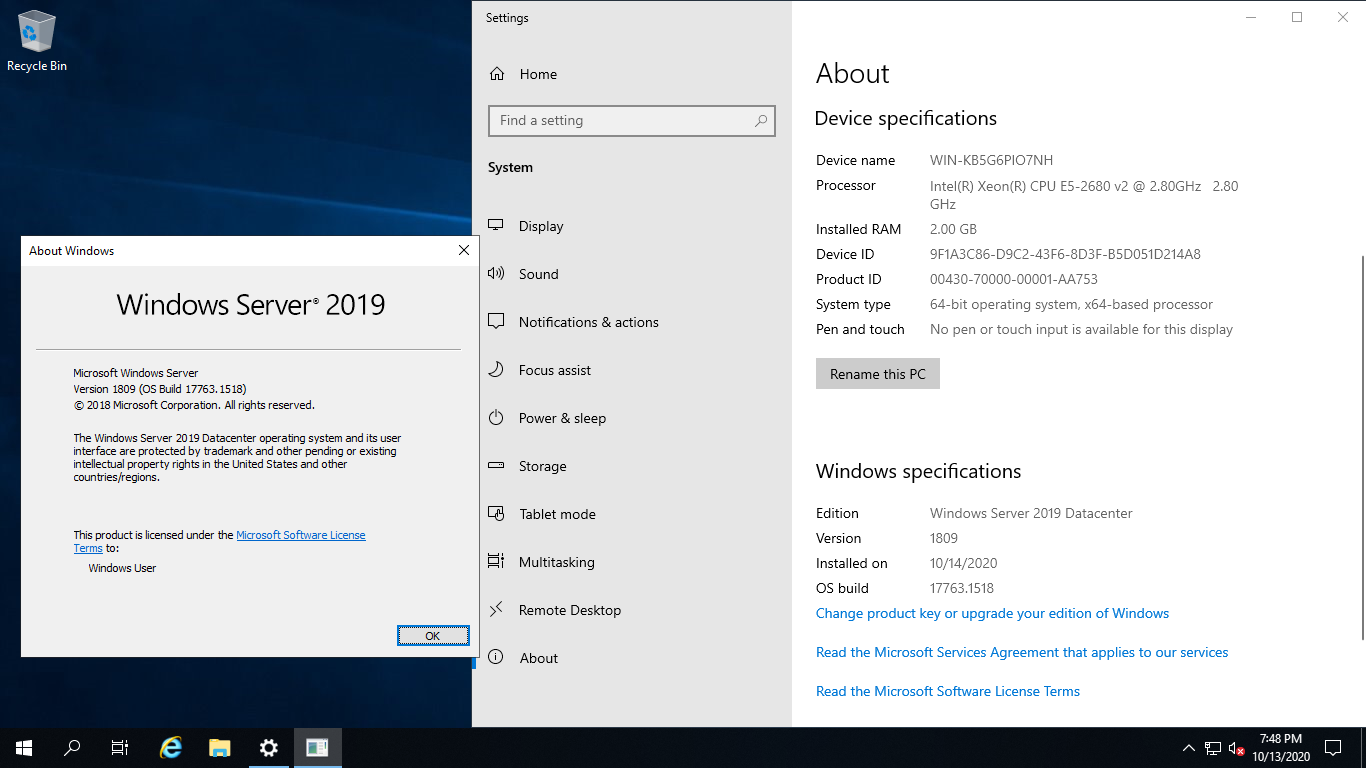1366x768 pixels.
Task: Click the network tray icon
Action: (1213, 748)
